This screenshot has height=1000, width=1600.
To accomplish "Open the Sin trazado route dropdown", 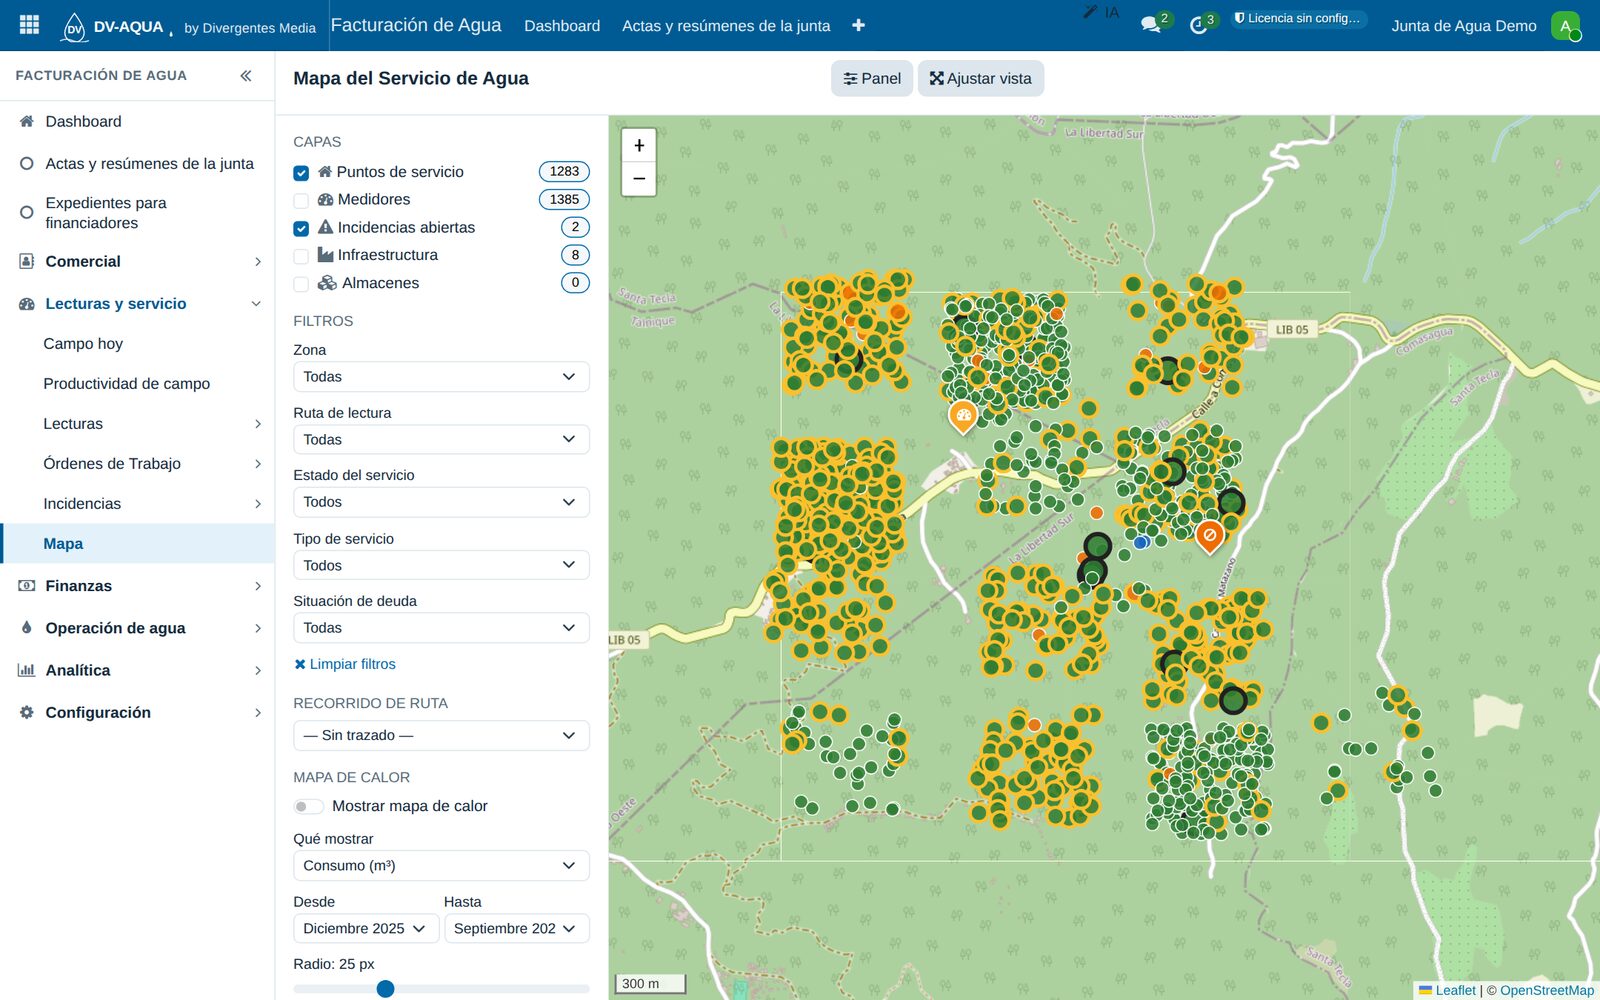I will tap(441, 736).
